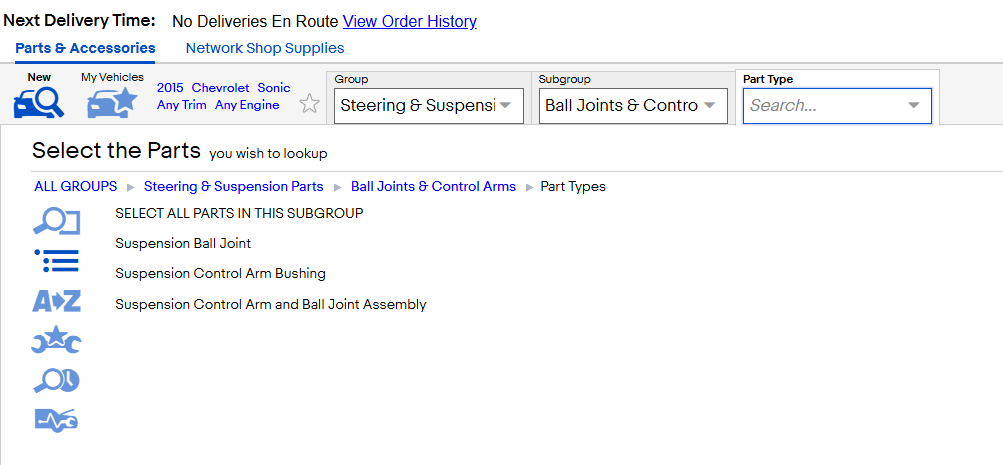Screen dimensions: 1003x465
Task: Open the Part Type dropdown arrow
Action: coord(914,106)
